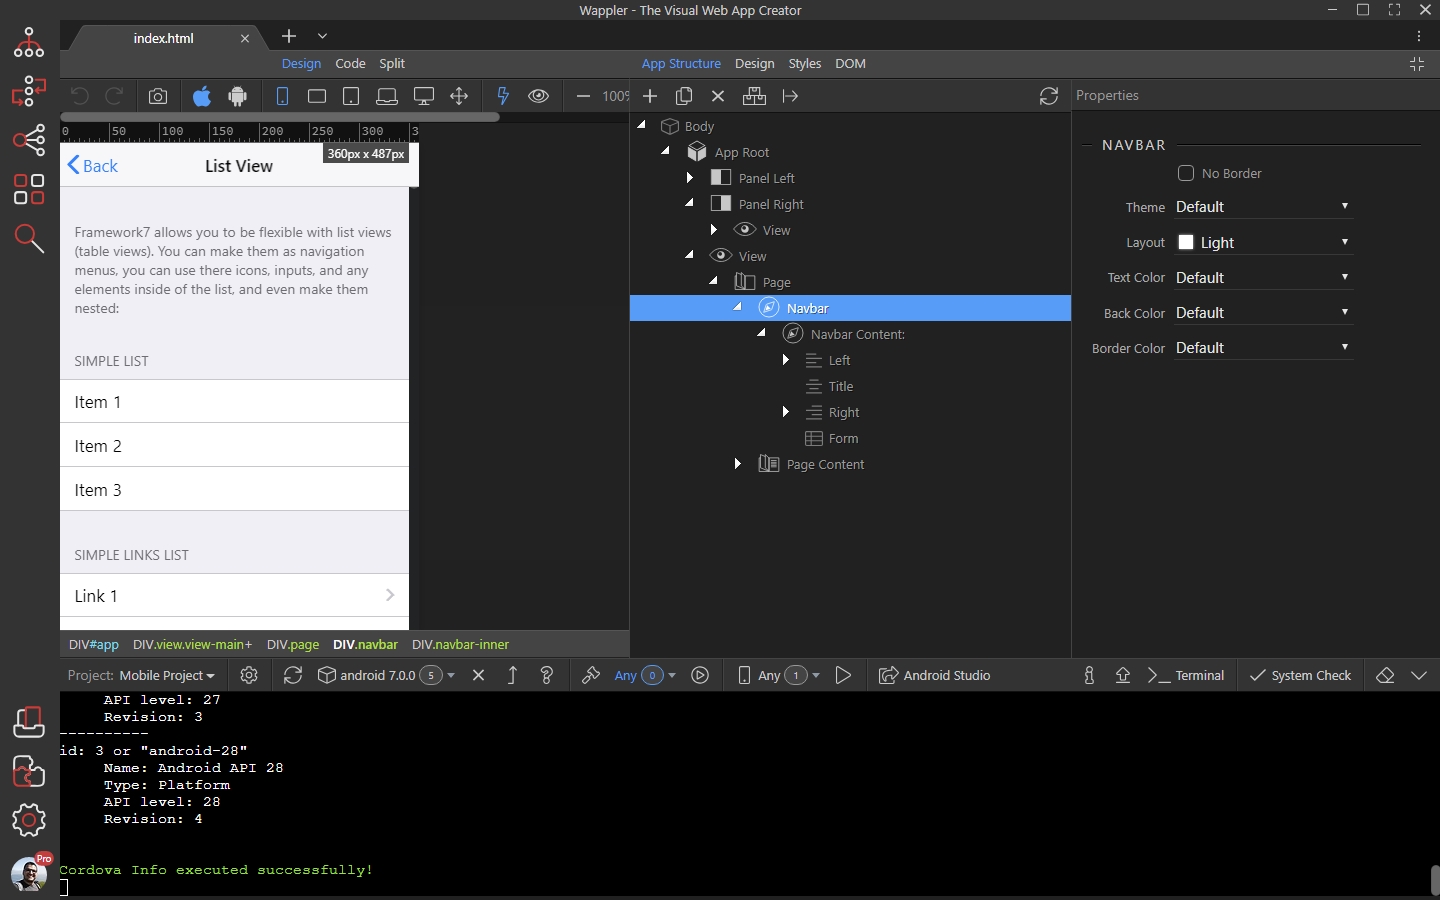Viewport: 1440px width, 900px height.
Task: Switch to the Code view tab
Action: (350, 63)
